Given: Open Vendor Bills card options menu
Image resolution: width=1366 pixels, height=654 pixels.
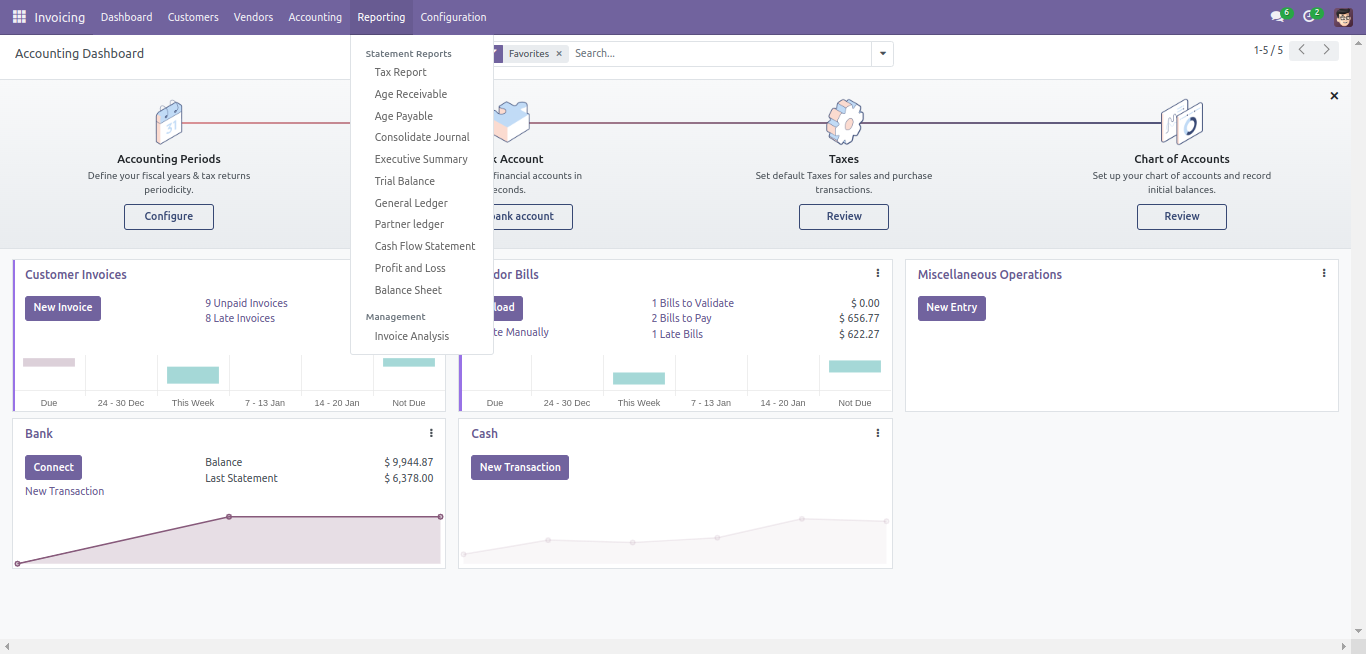Looking at the screenshot, I should click(878, 273).
